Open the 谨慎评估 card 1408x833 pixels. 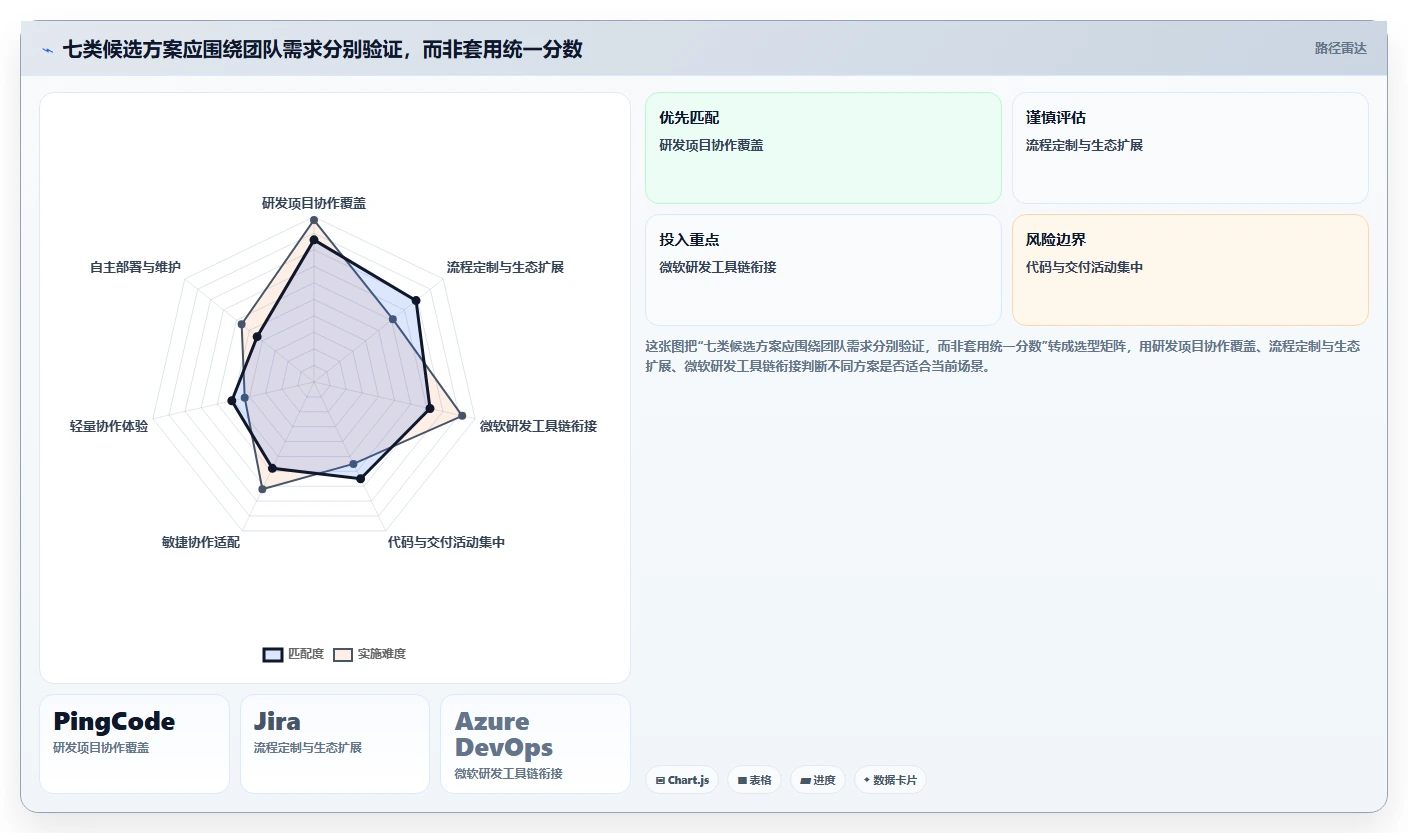pos(1190,148)
